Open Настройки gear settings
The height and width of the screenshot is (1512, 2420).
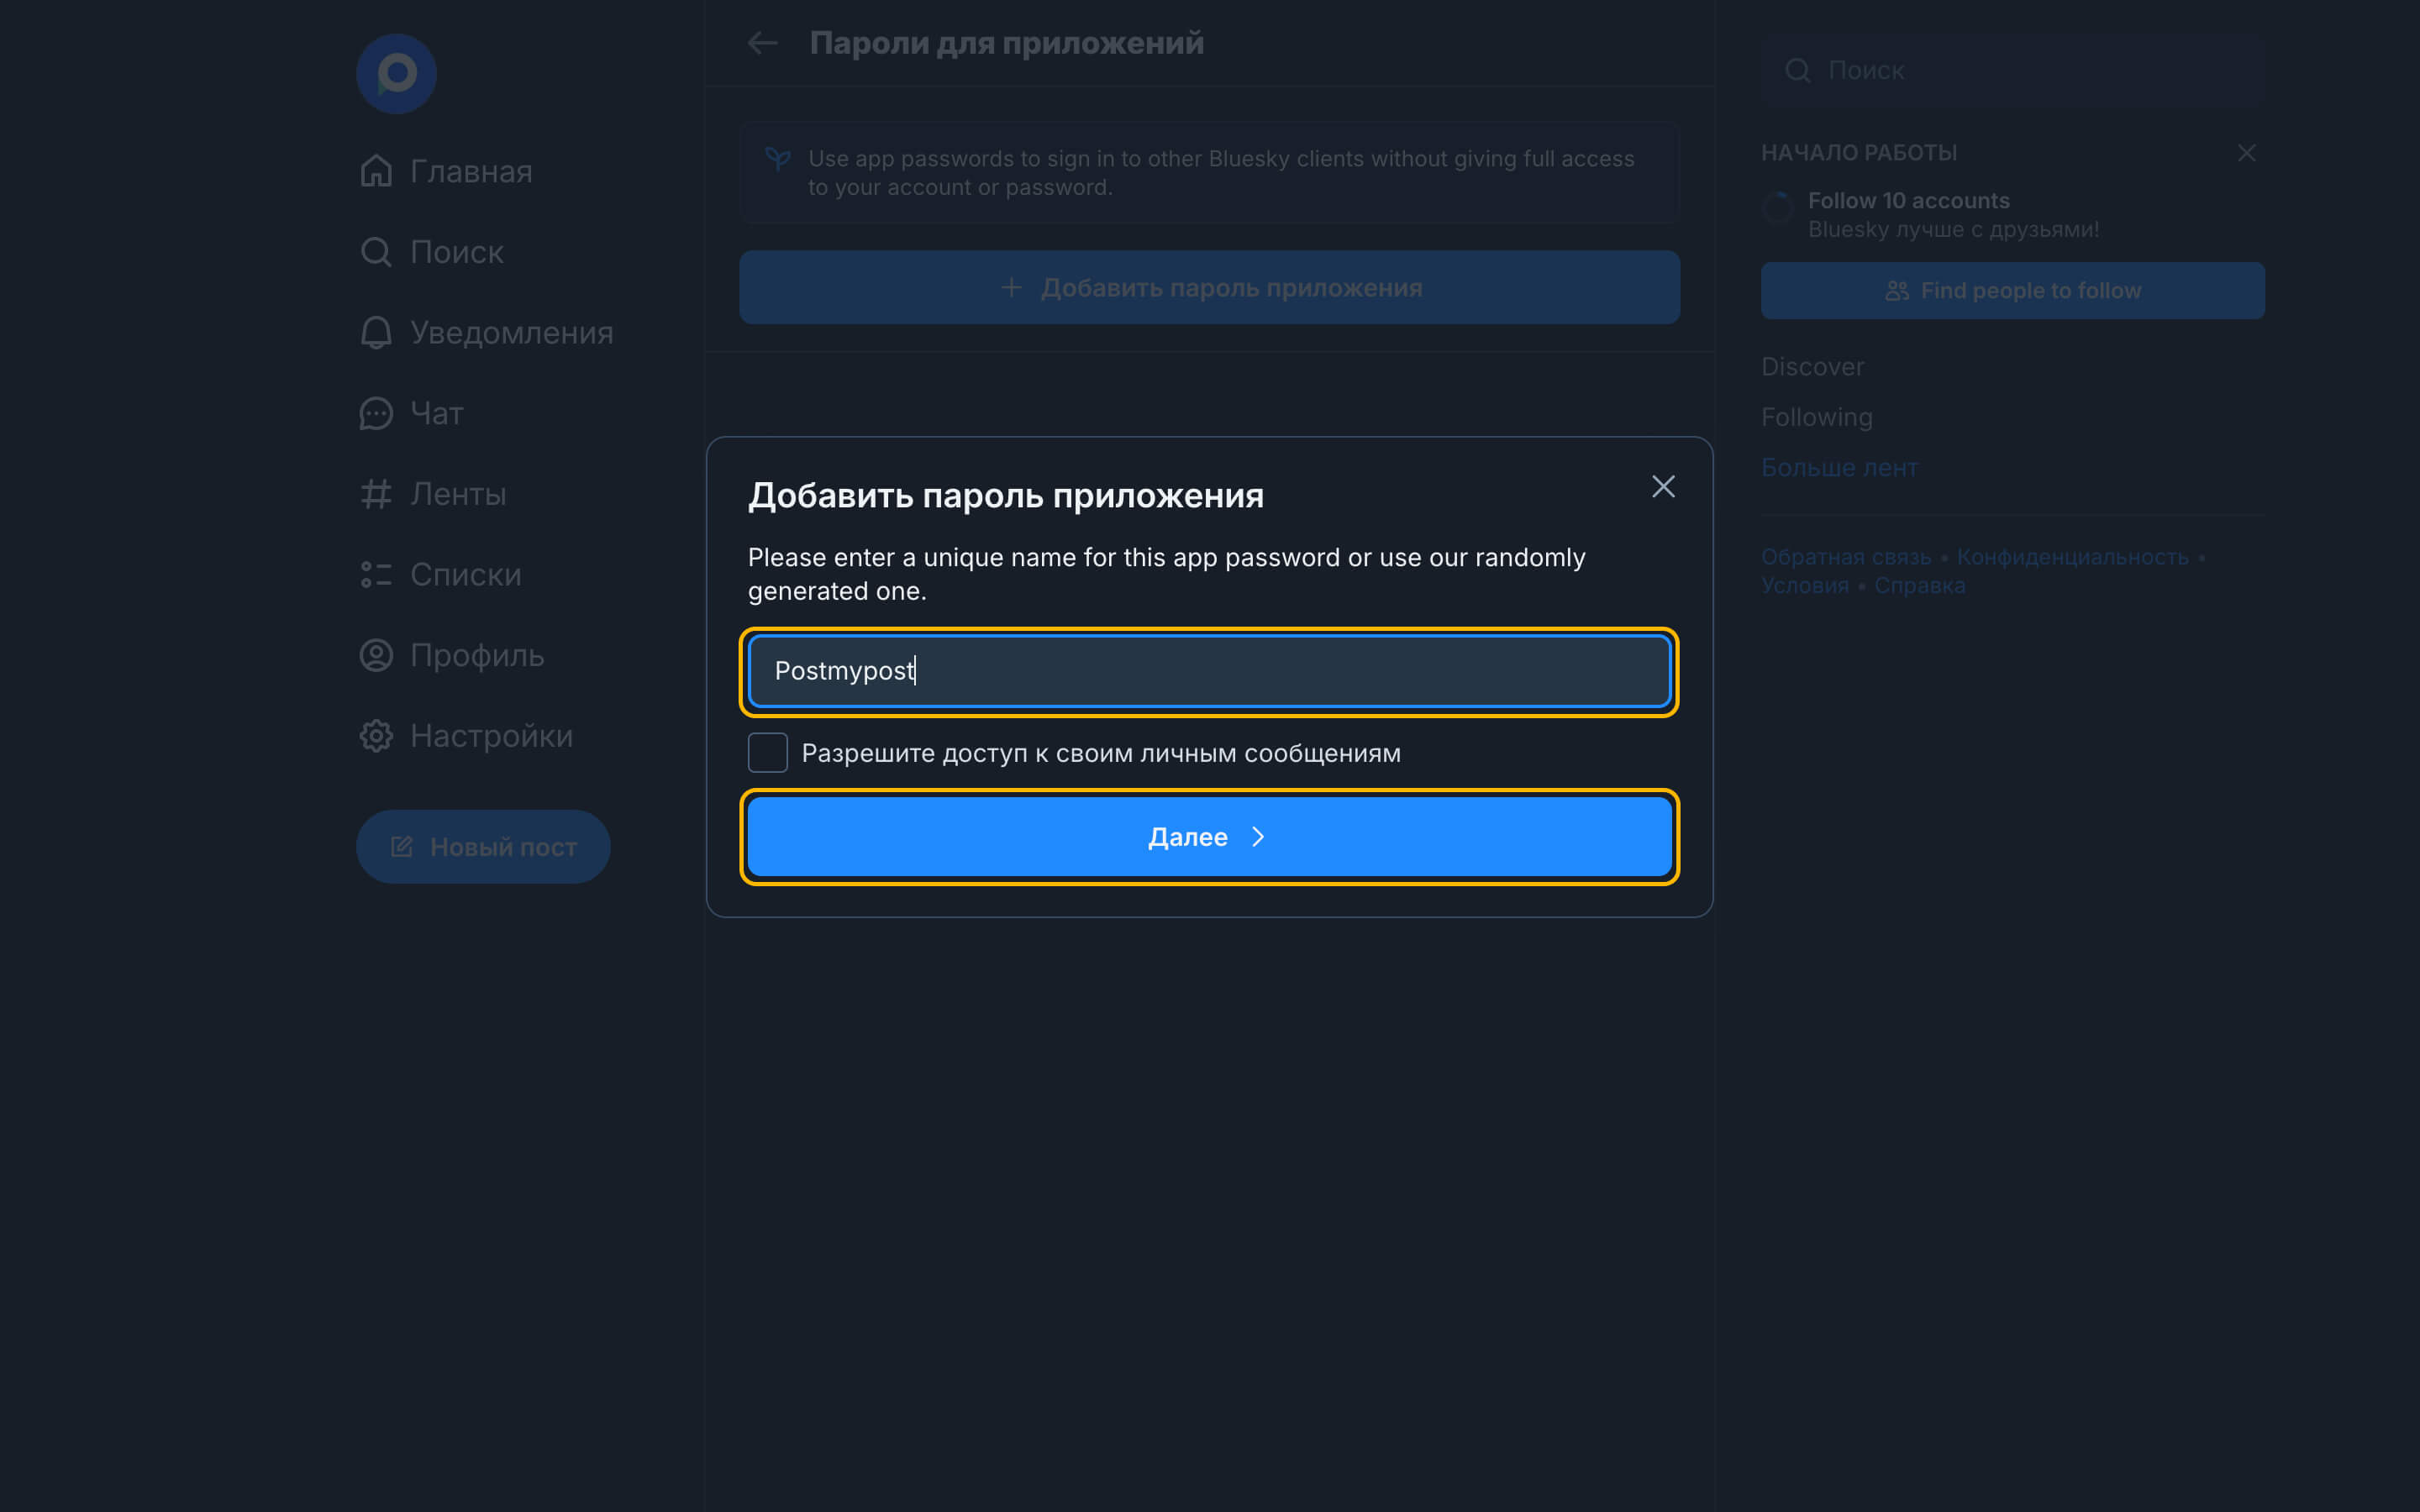click(466, 736)
